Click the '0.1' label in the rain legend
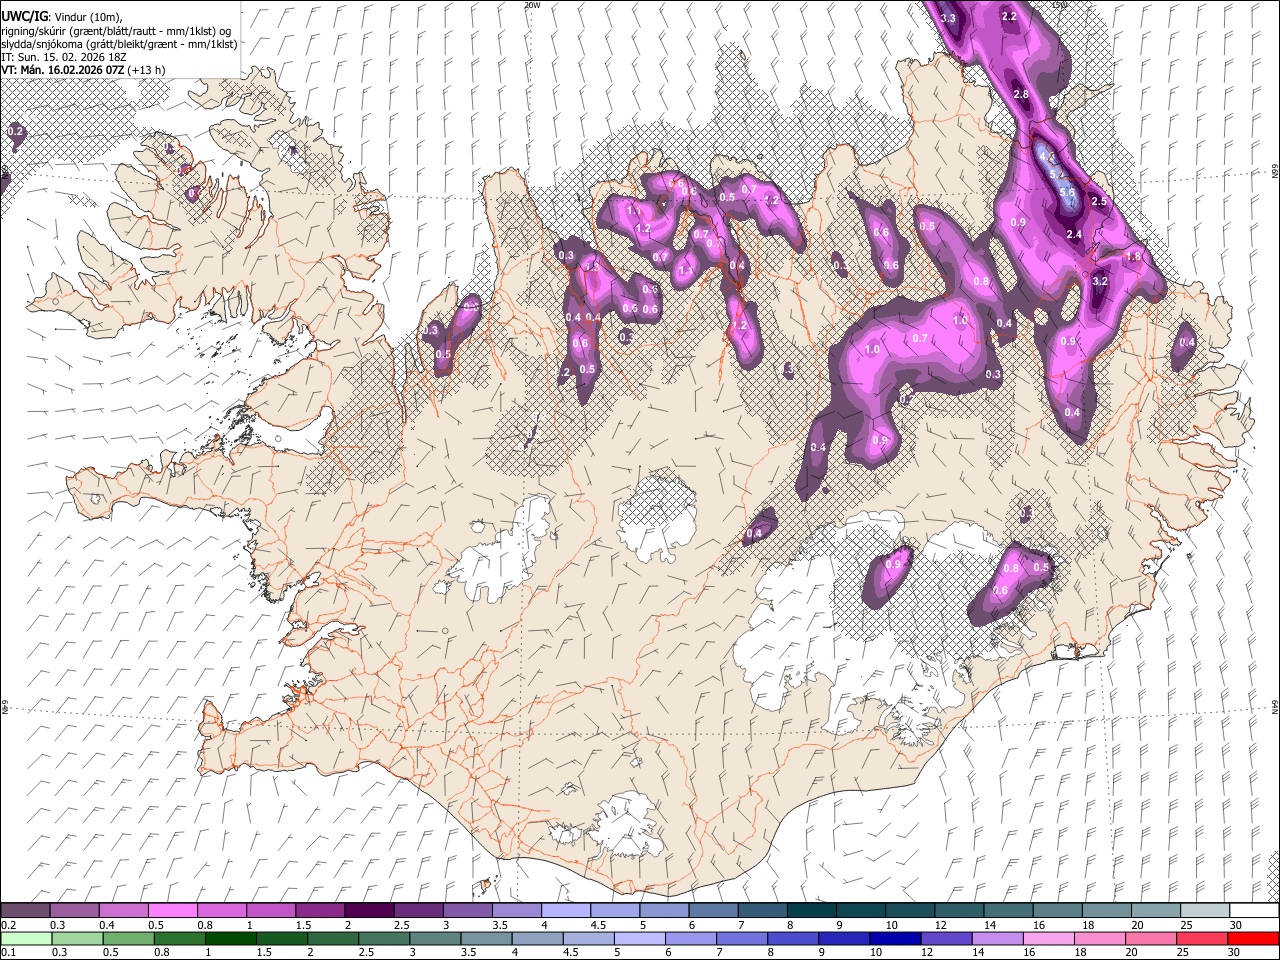The image size is (1280, 960). click(x=8, y=952)
